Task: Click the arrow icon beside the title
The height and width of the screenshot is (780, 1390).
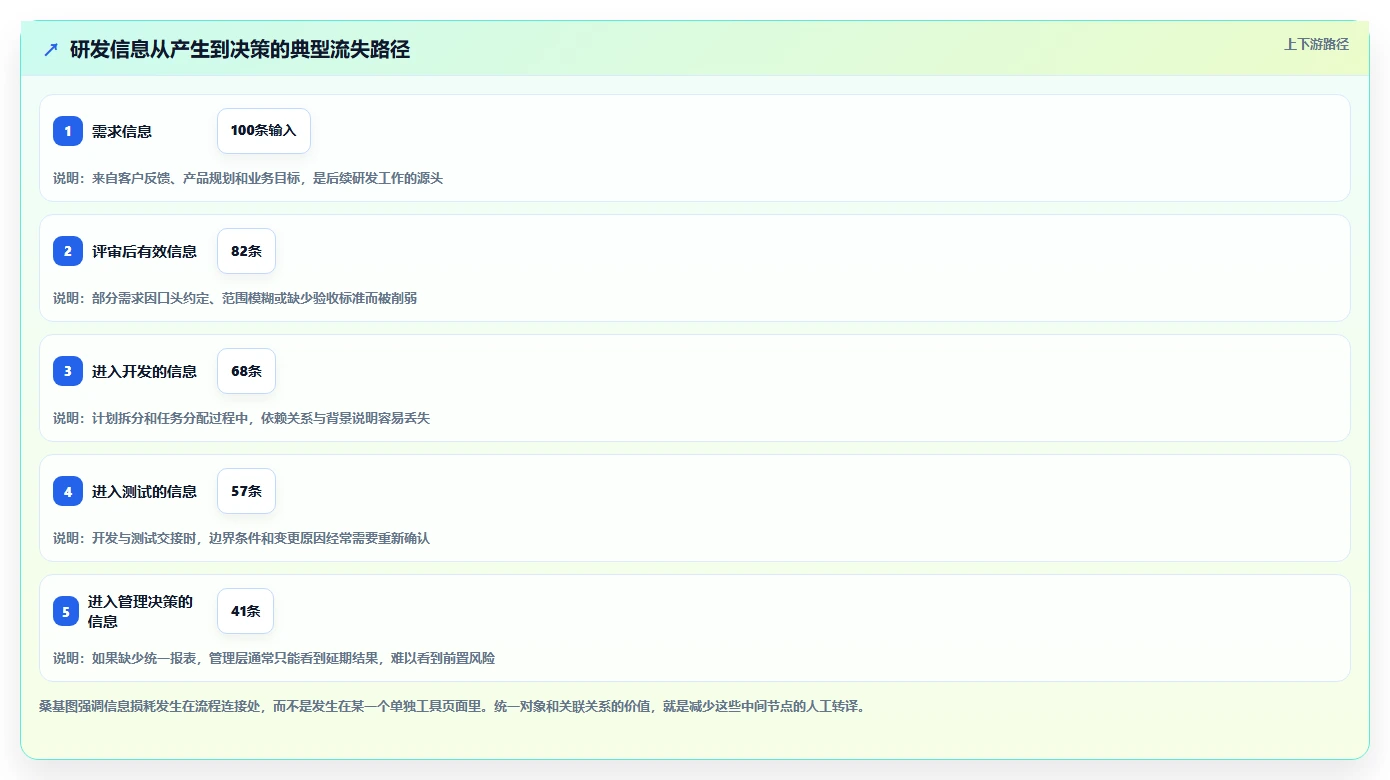Action: pyautogui.click(x=51, y=49)
